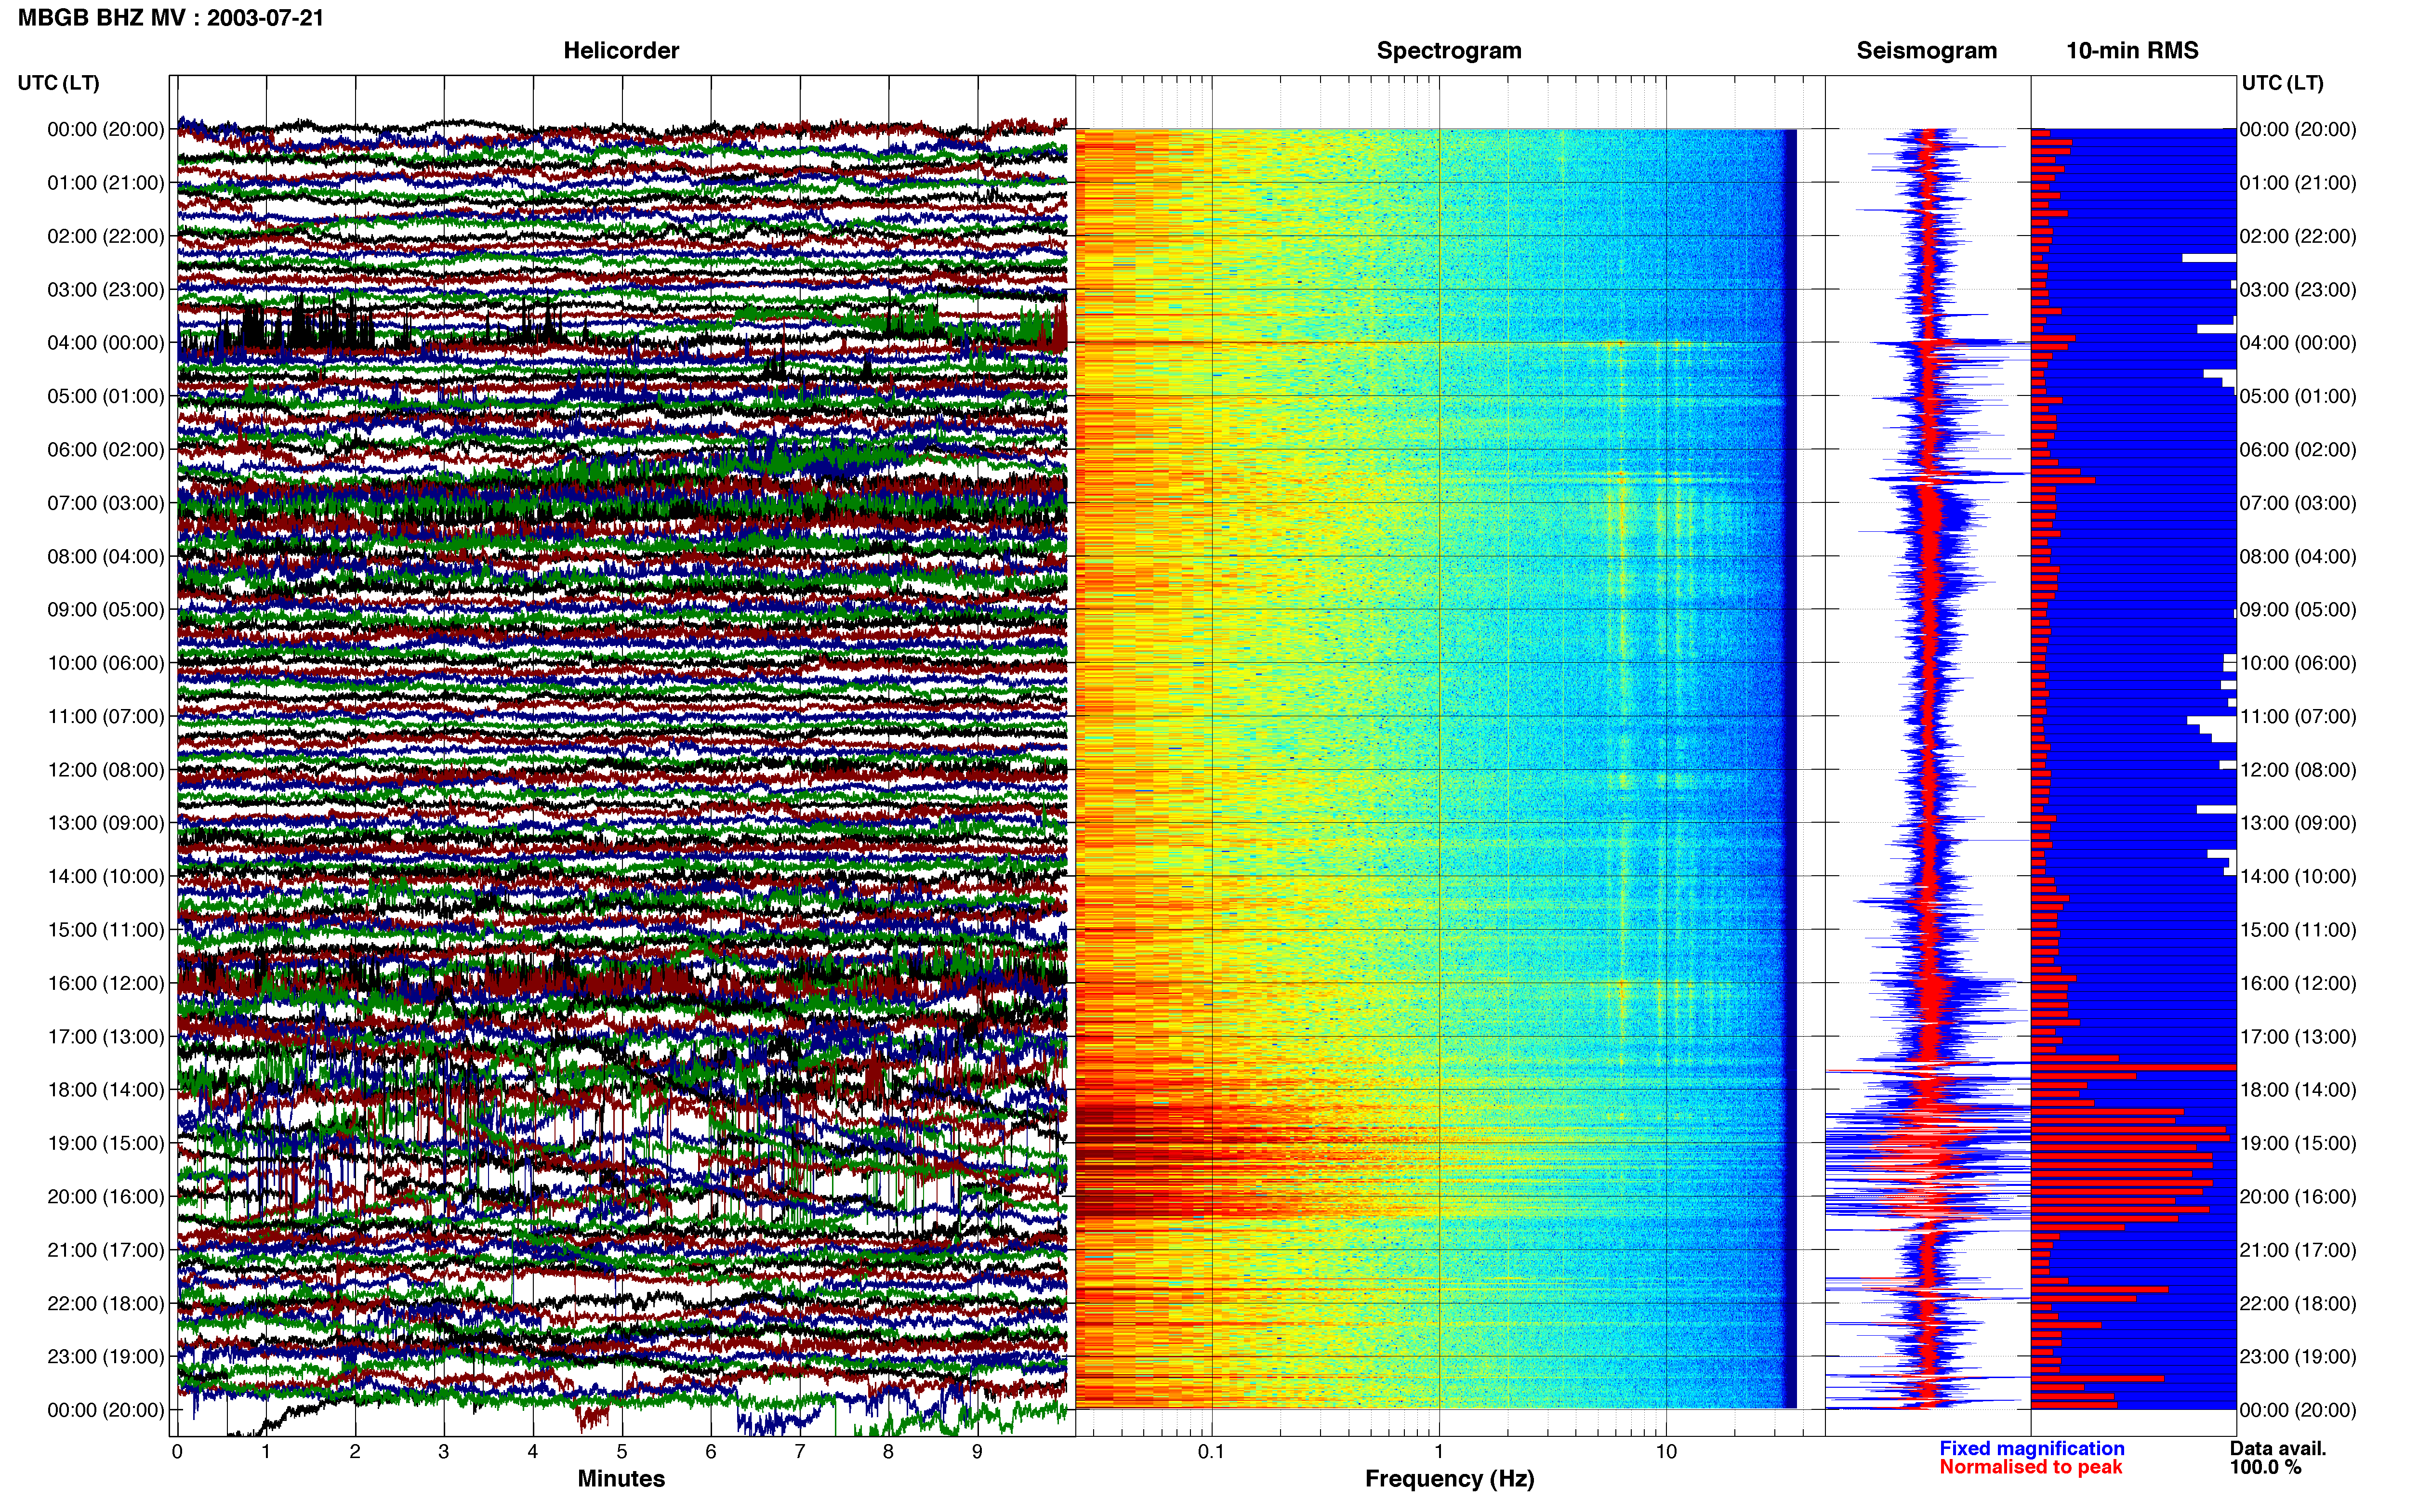Click right-side time label 22:00 (18:00)
The width and height of the screenshot is (2418, 1512).
coord(2298,1303)
